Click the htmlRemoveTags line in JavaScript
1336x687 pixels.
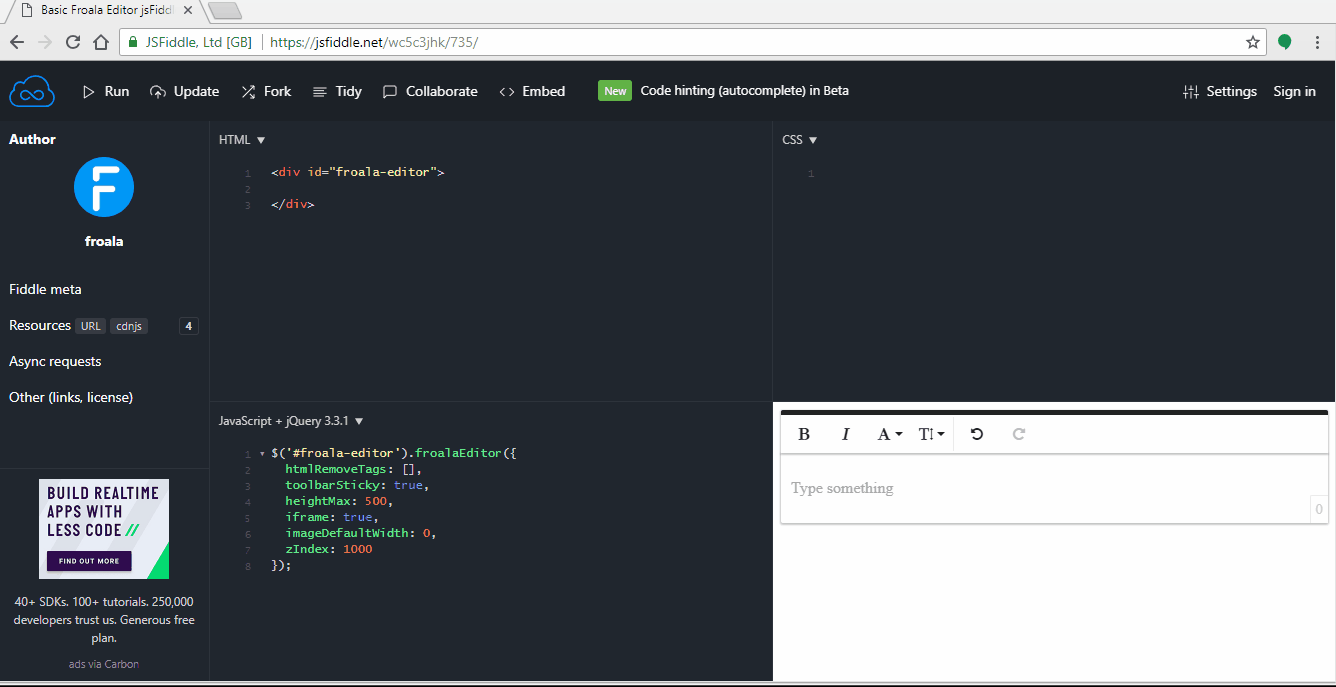coord(354,469)
